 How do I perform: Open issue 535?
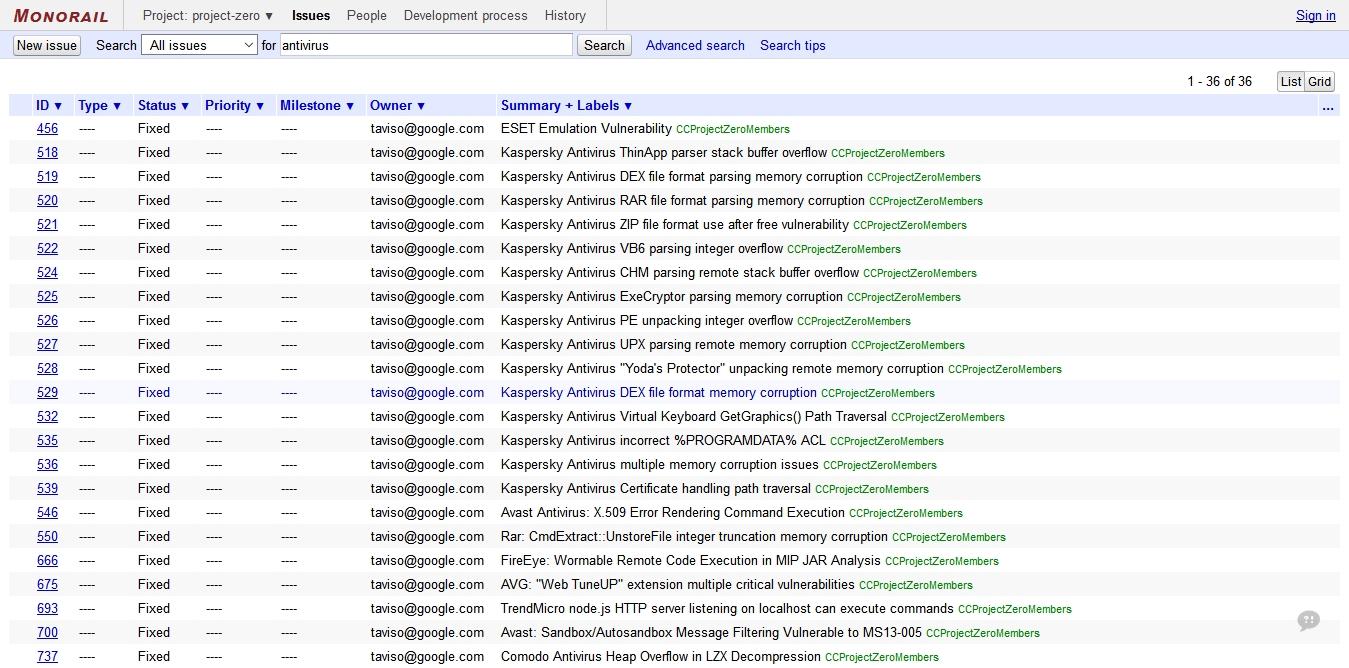tap(47, 441)
